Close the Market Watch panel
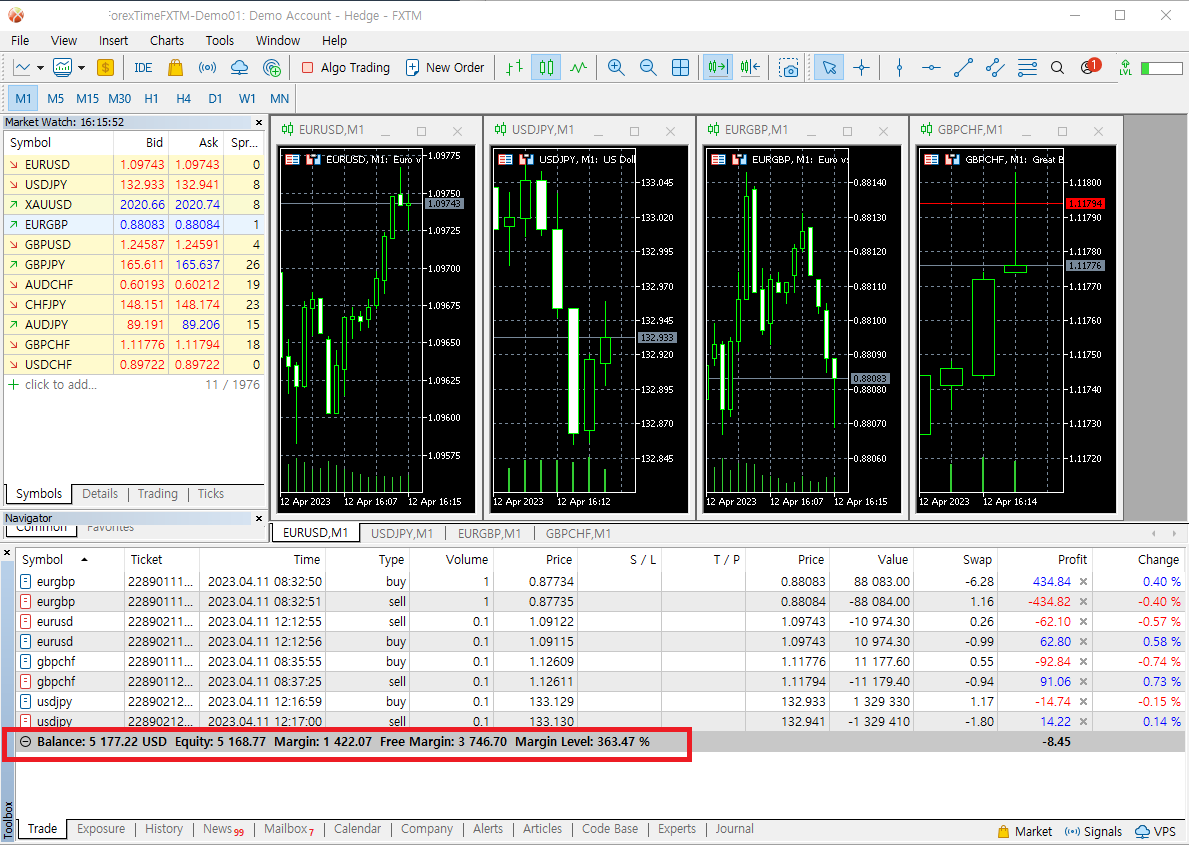Viewport: 1189px width, 845px height. coord(259,122)
